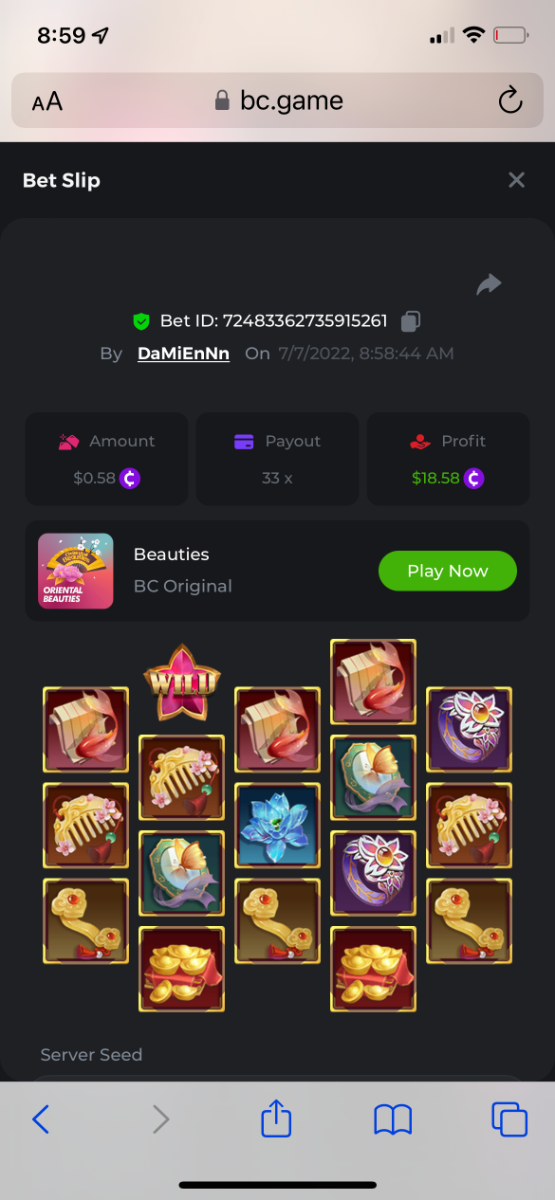Image resolution: width=555 pixels, height=1200 pixels.
Task: Copy the Bet ID to clipboard
Action: 410,321
